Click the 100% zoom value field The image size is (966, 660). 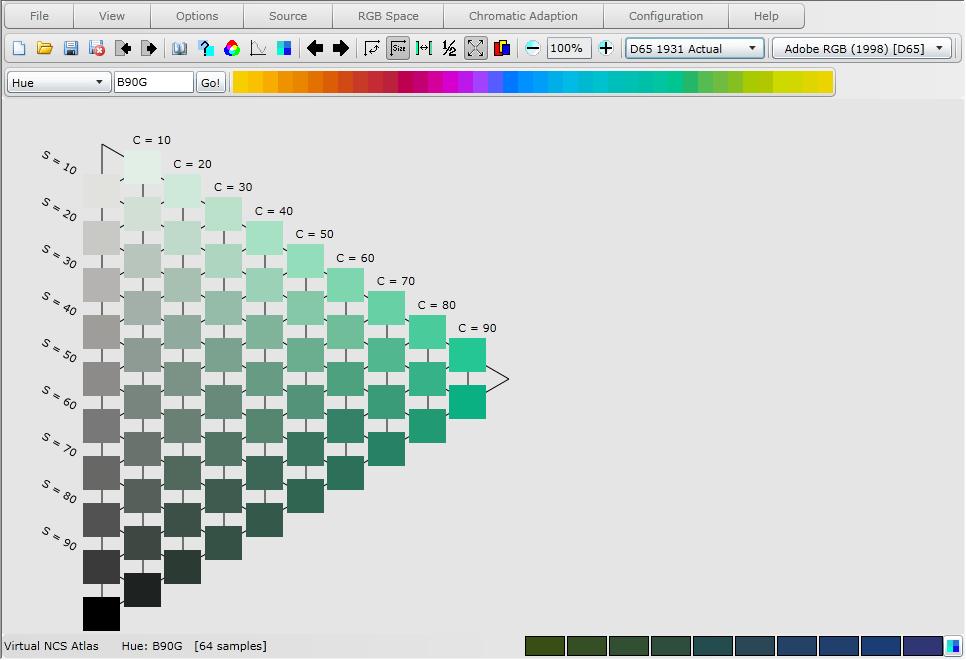[569, 48]
